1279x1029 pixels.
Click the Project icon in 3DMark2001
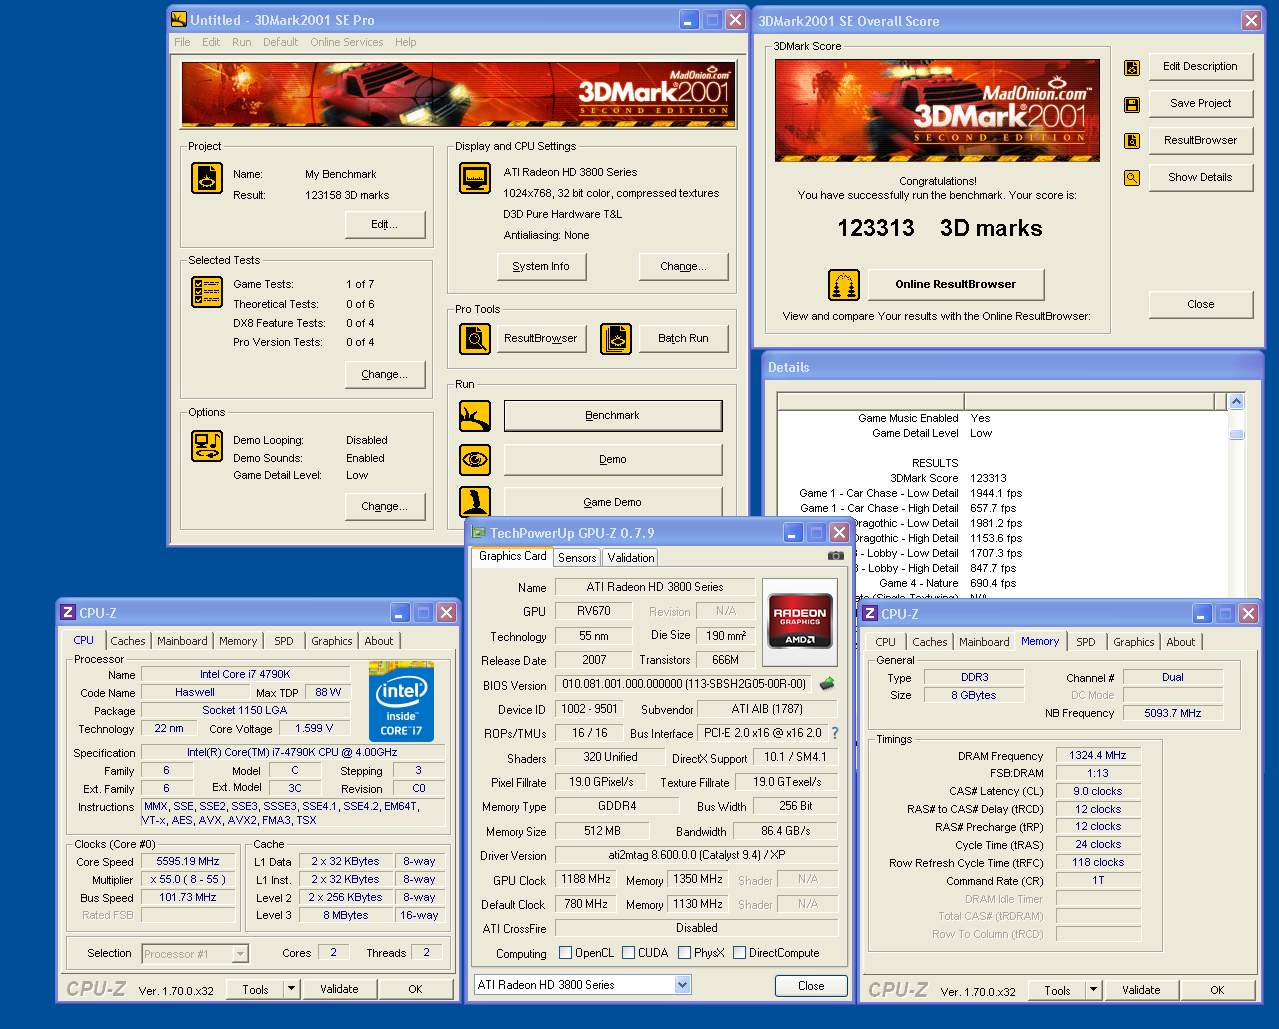tap(207, 178)
